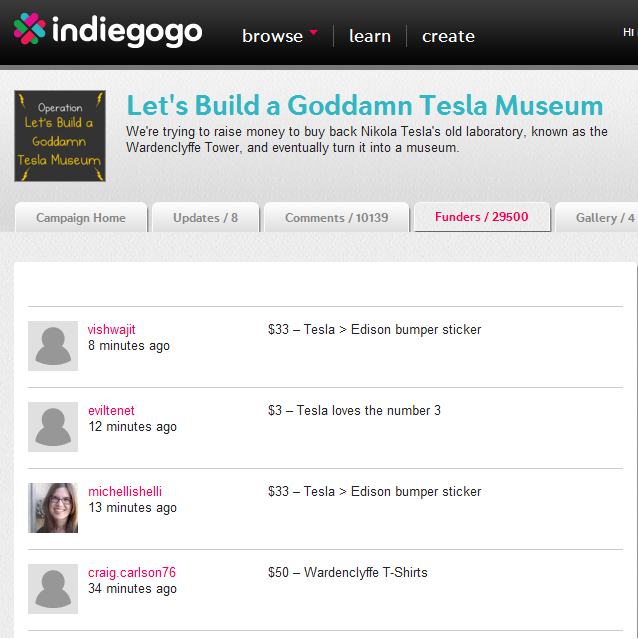
Task: Open vishwajit's profile link
Action: click(x=112, y=330)
